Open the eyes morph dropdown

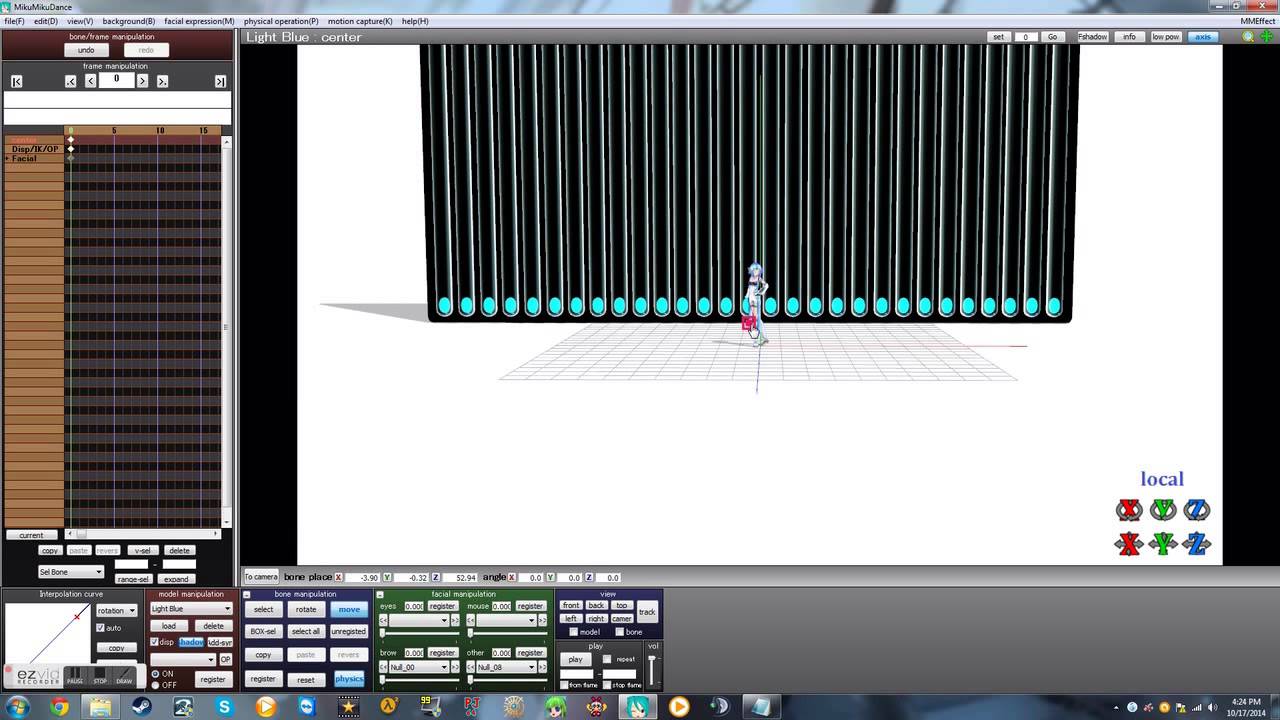(x=419, y=620)
